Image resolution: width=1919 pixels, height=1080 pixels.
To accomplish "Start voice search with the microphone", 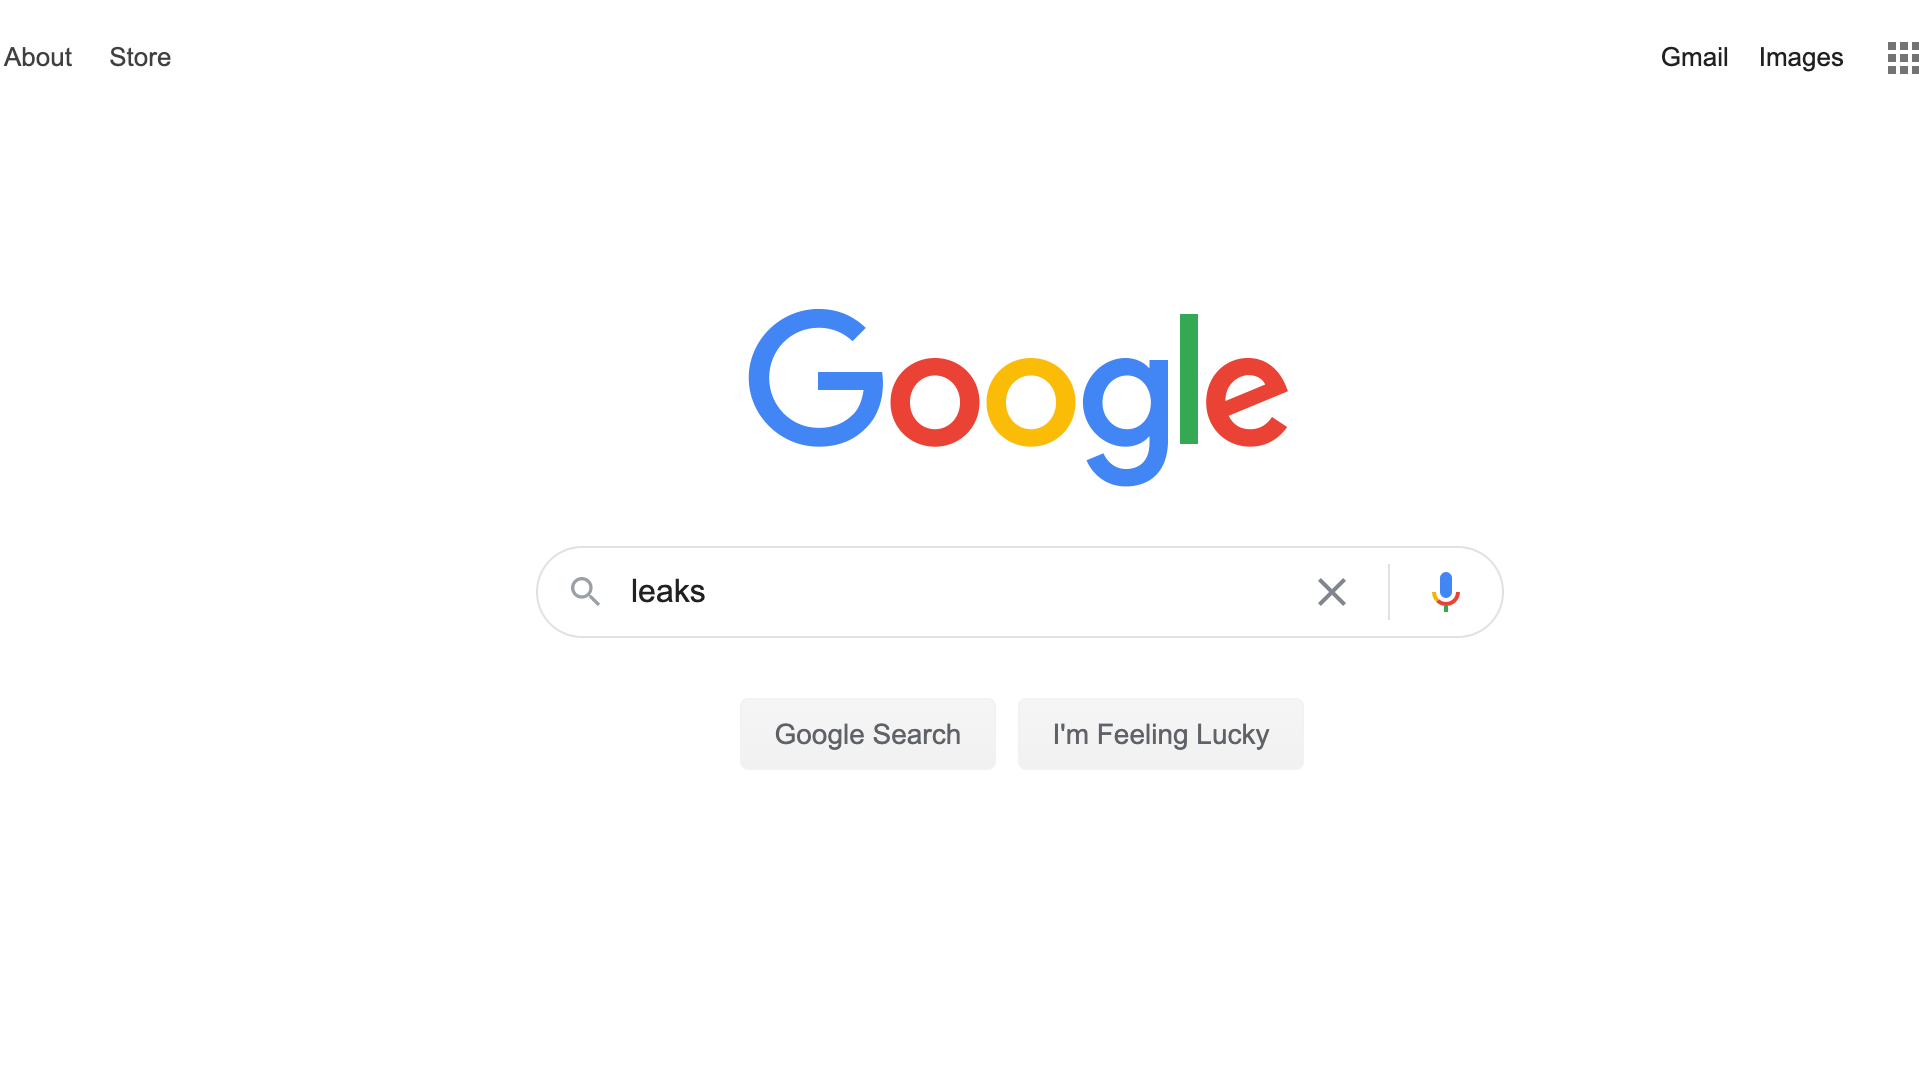I will click(x=1445, y=592).
